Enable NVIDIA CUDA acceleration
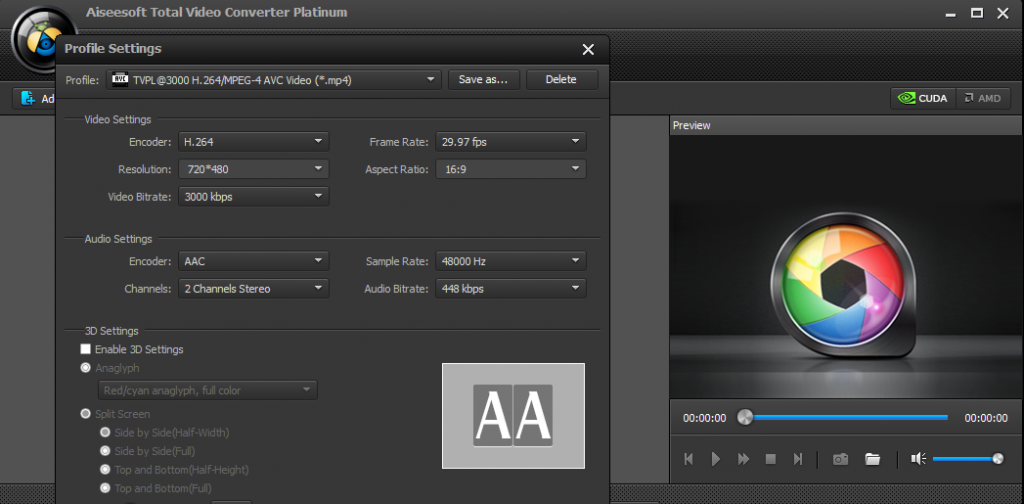Viewport: 1024px width, 504px height. point(923,99)
